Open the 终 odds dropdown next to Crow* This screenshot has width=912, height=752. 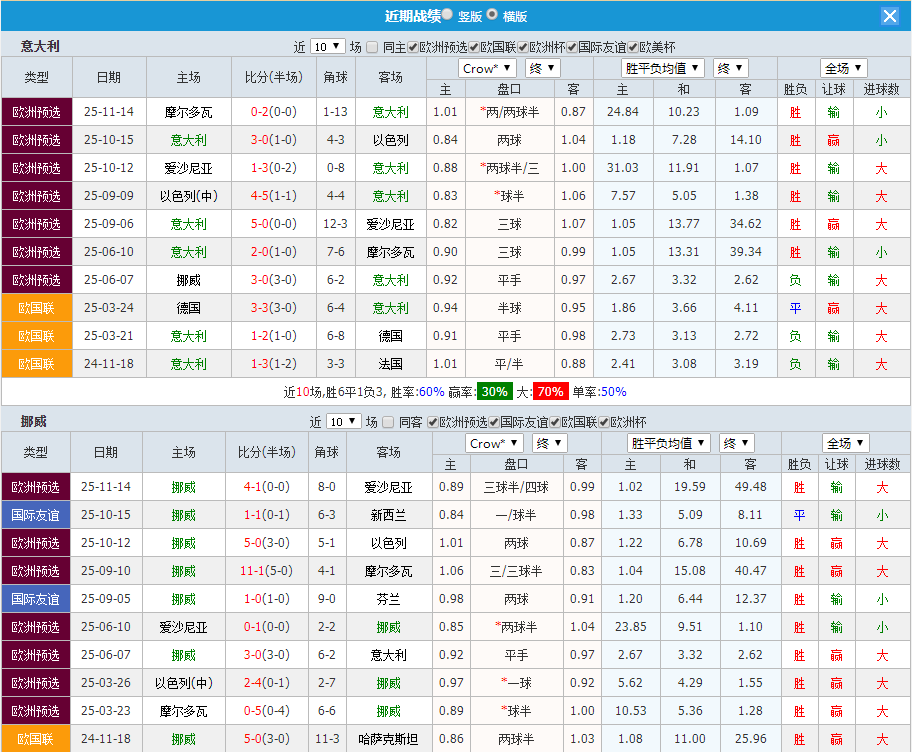pos(545,68)
